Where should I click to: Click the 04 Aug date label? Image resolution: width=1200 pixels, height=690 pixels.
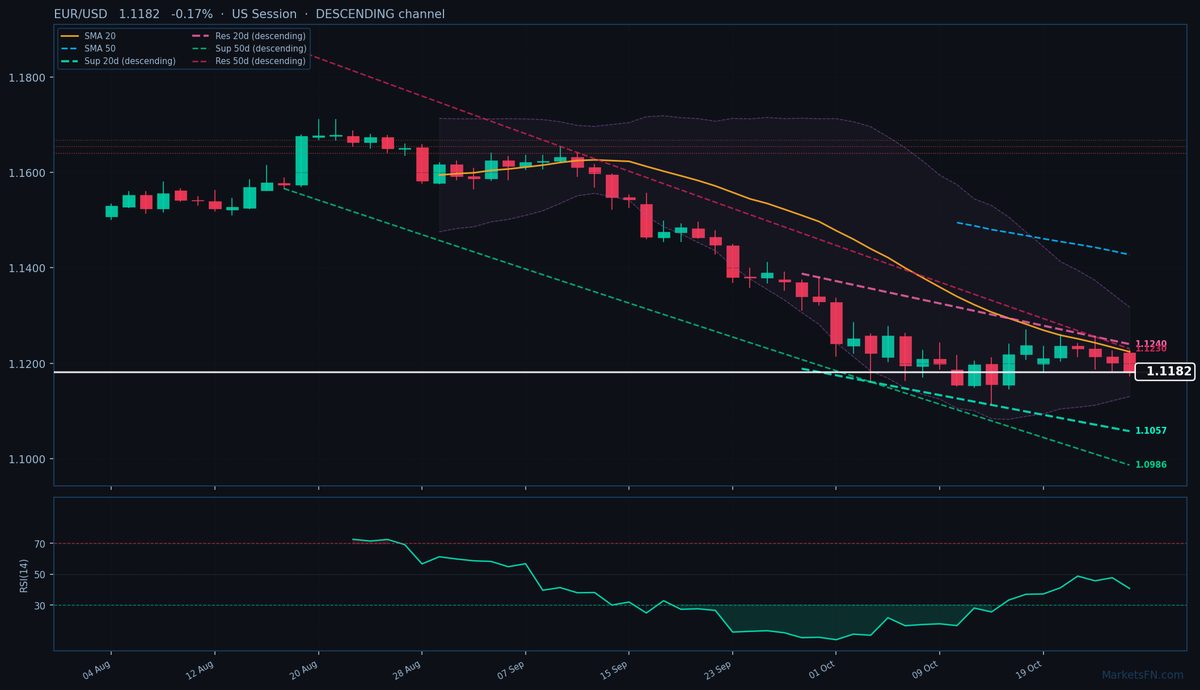(x=97, y=669)
